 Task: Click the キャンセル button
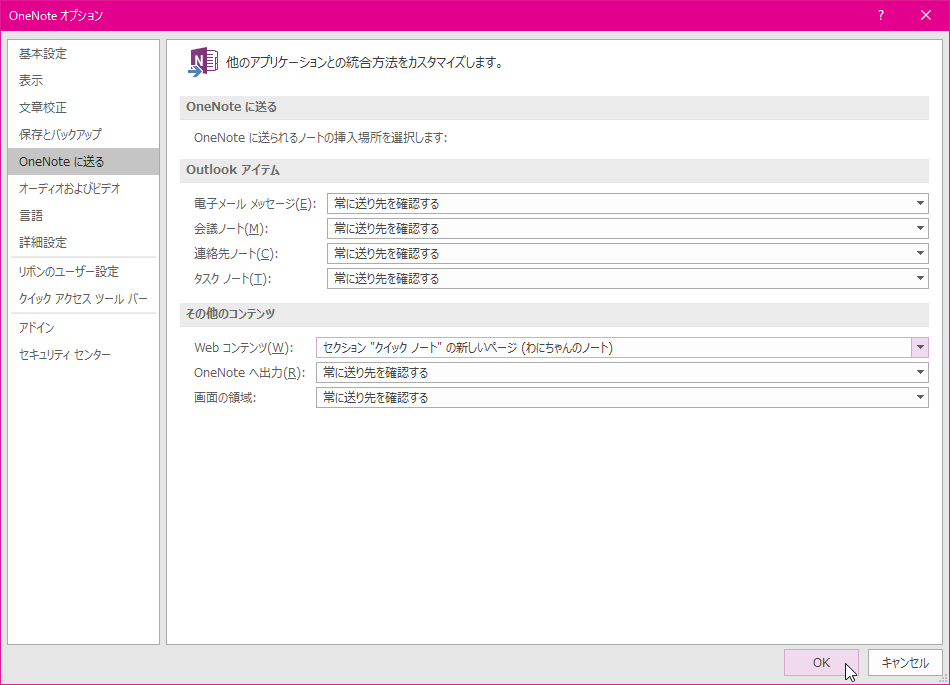(905, 663)
